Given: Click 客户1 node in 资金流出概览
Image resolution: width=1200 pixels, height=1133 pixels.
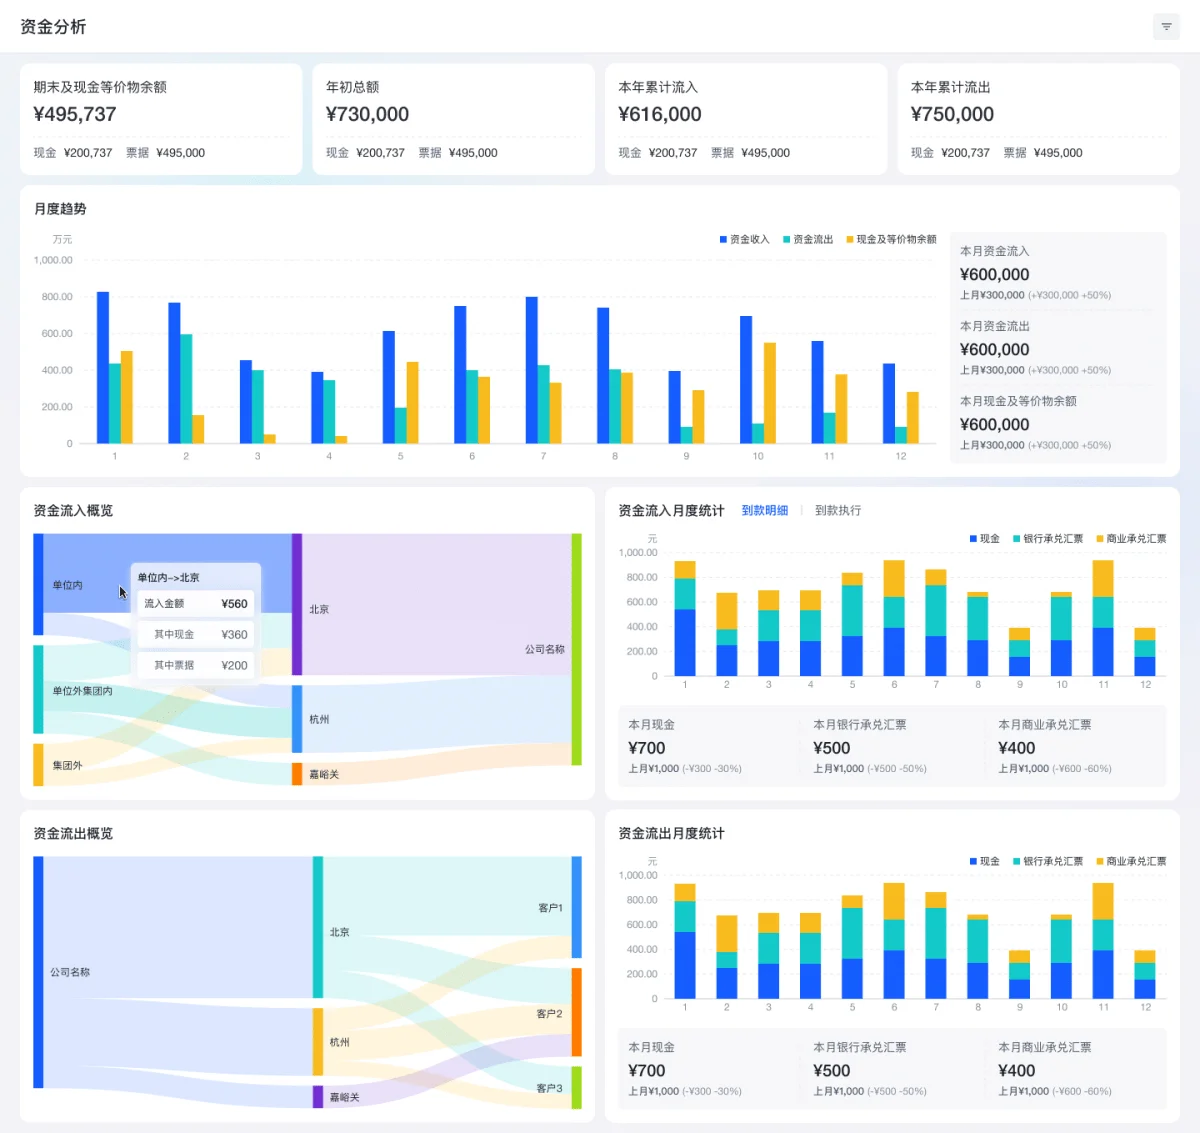Looking at the screenshot, I should 576,907.
